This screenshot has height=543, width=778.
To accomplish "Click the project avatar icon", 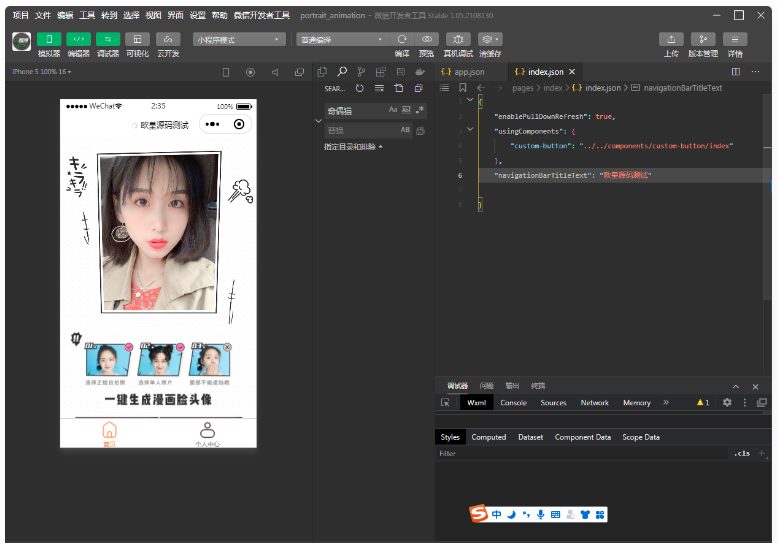I will (21, 42).
